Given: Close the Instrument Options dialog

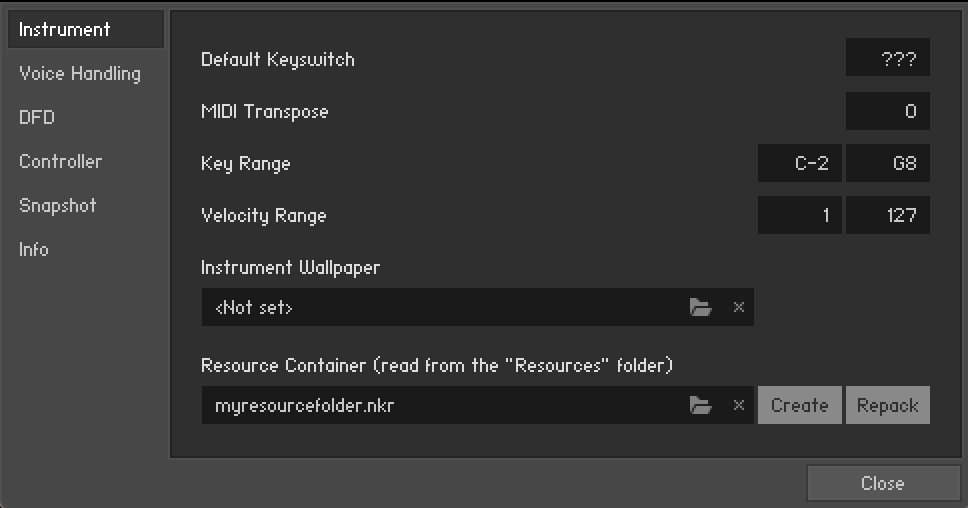Looking at the screenshot, I should pyautogui.click(x=882, y=484).
